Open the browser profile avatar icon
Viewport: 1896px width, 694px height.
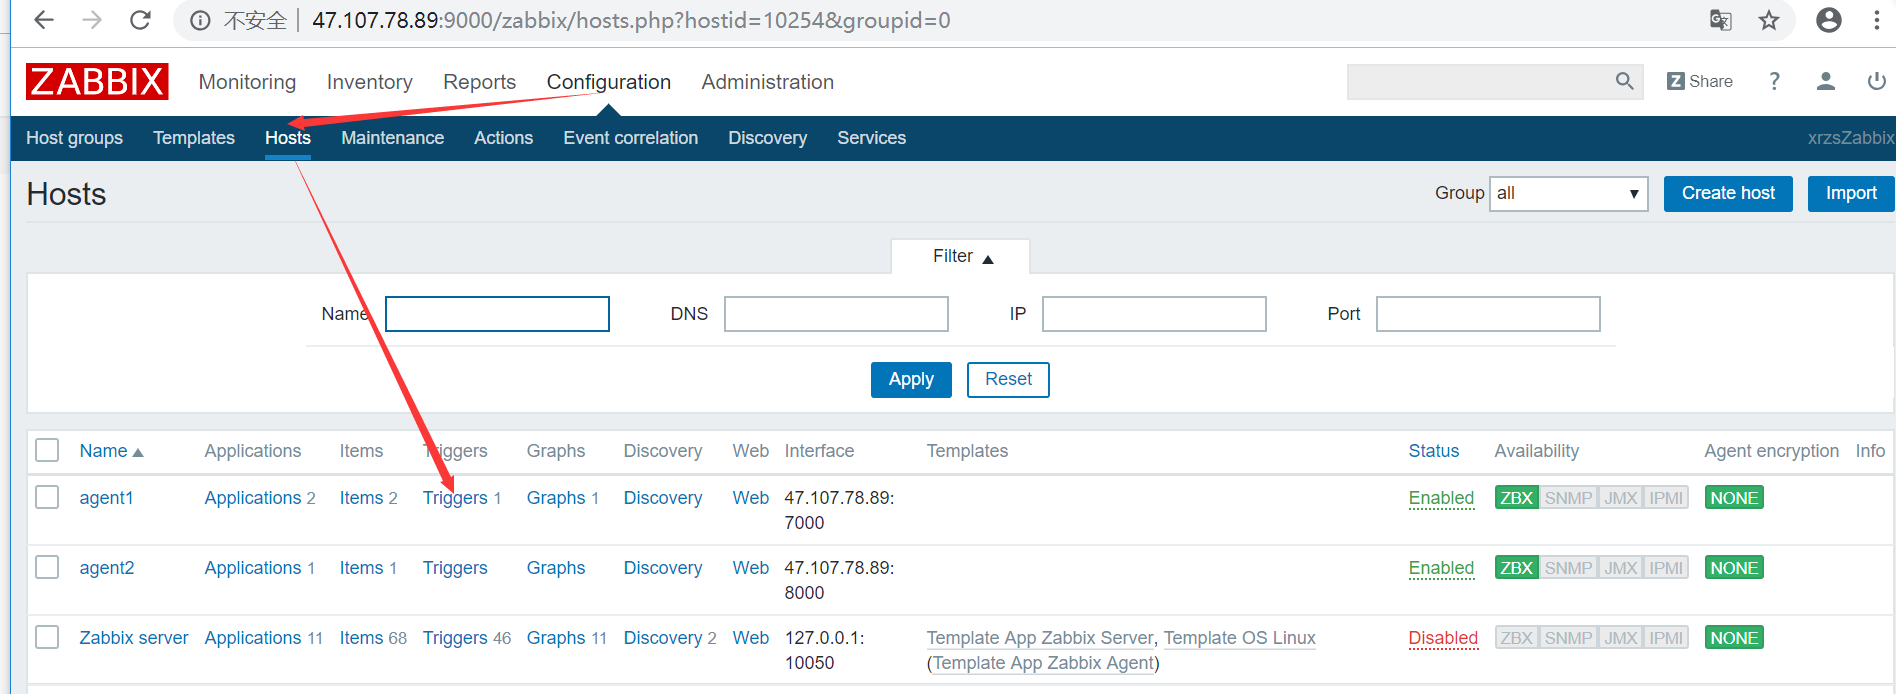1829,20
